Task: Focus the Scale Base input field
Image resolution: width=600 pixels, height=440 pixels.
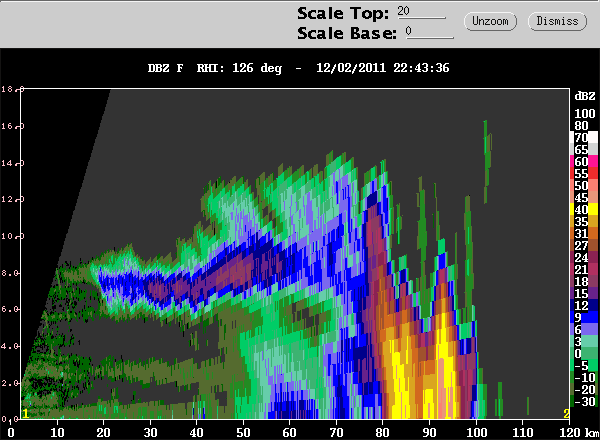Action: pos(429,32)
